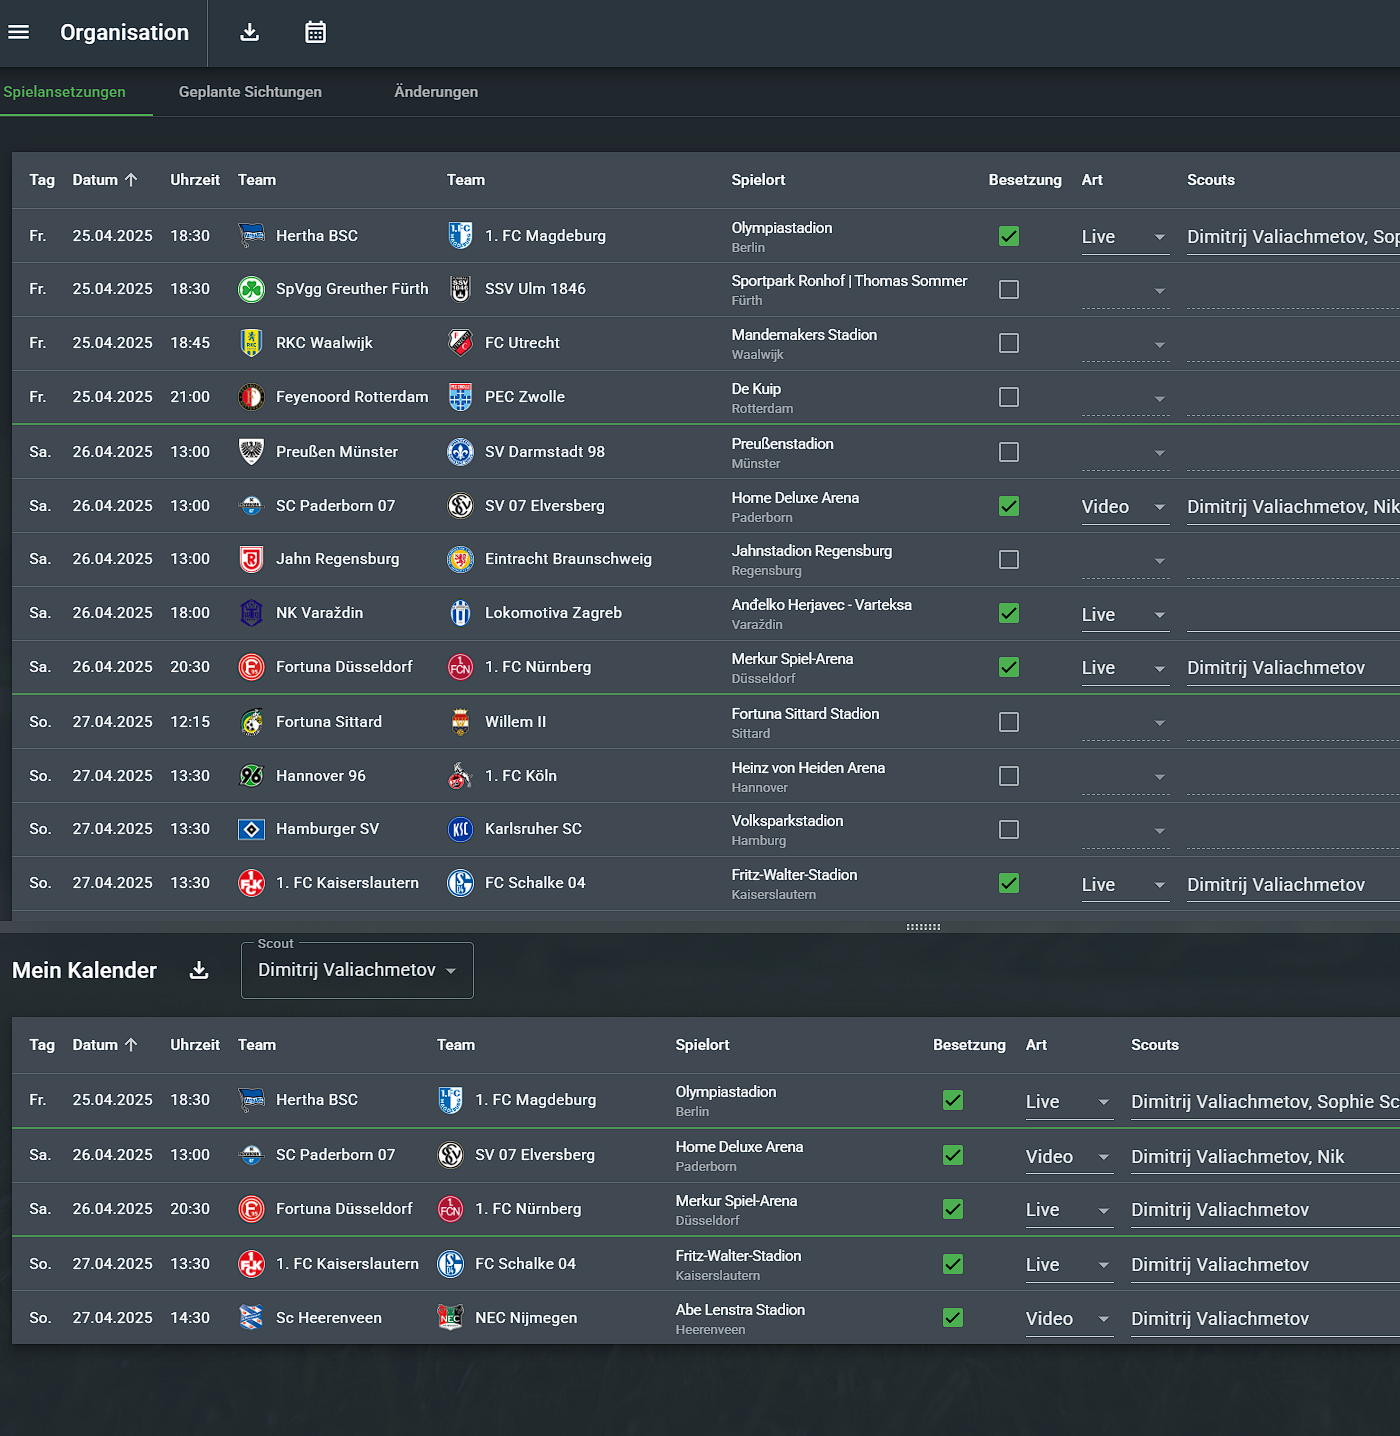Image resolution: width=1400 pixels, height=1436 pixels.
Task: Switch to Geplante Sichtungen tab
Action: (250, 92)
